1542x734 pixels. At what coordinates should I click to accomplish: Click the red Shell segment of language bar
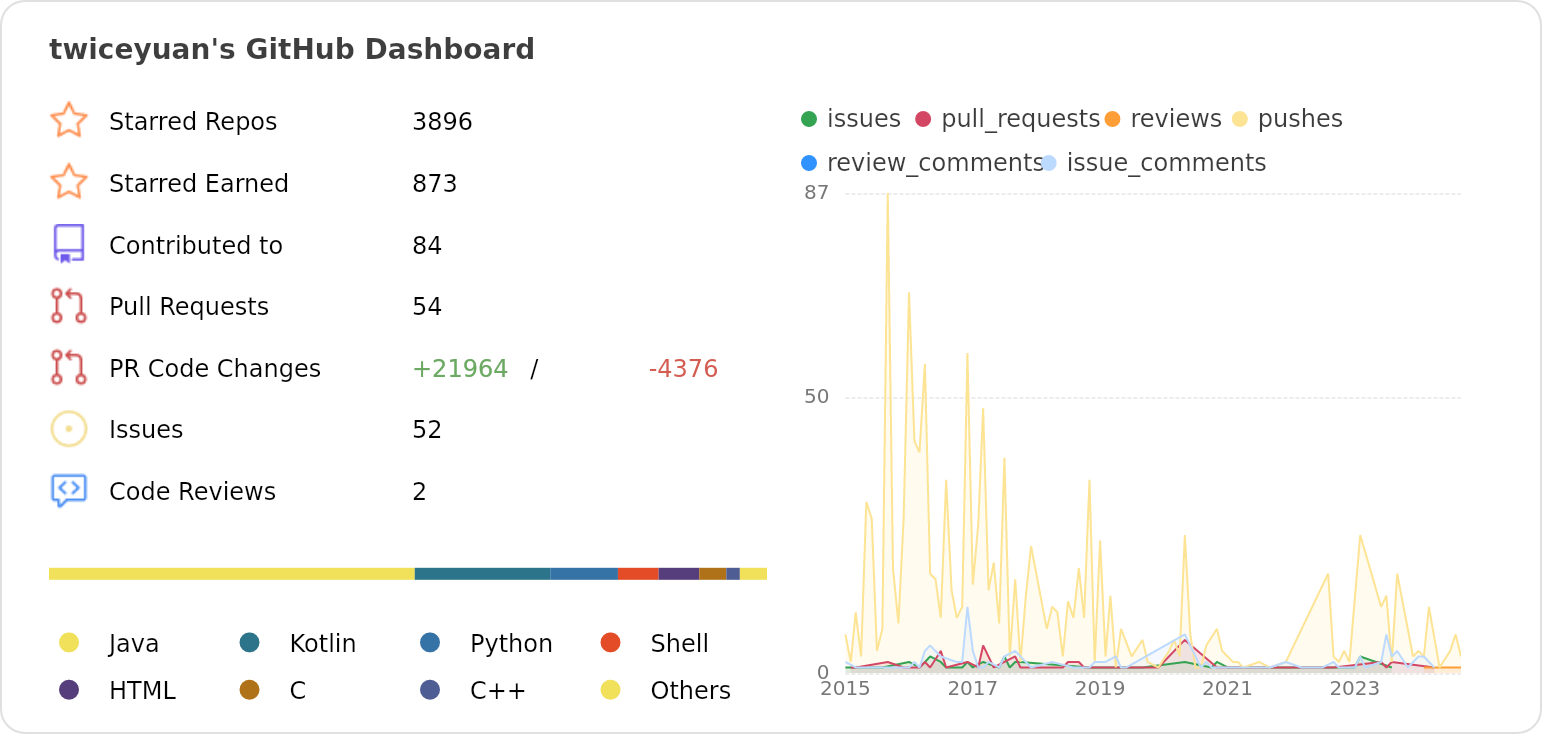tap(638, 574)
